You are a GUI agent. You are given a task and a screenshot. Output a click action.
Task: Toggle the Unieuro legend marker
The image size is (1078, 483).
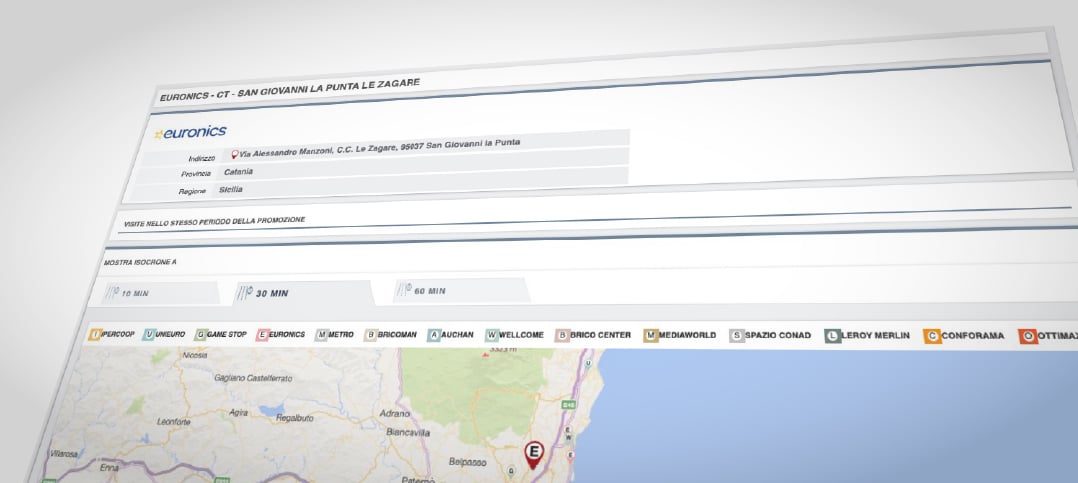pos(148,335)
